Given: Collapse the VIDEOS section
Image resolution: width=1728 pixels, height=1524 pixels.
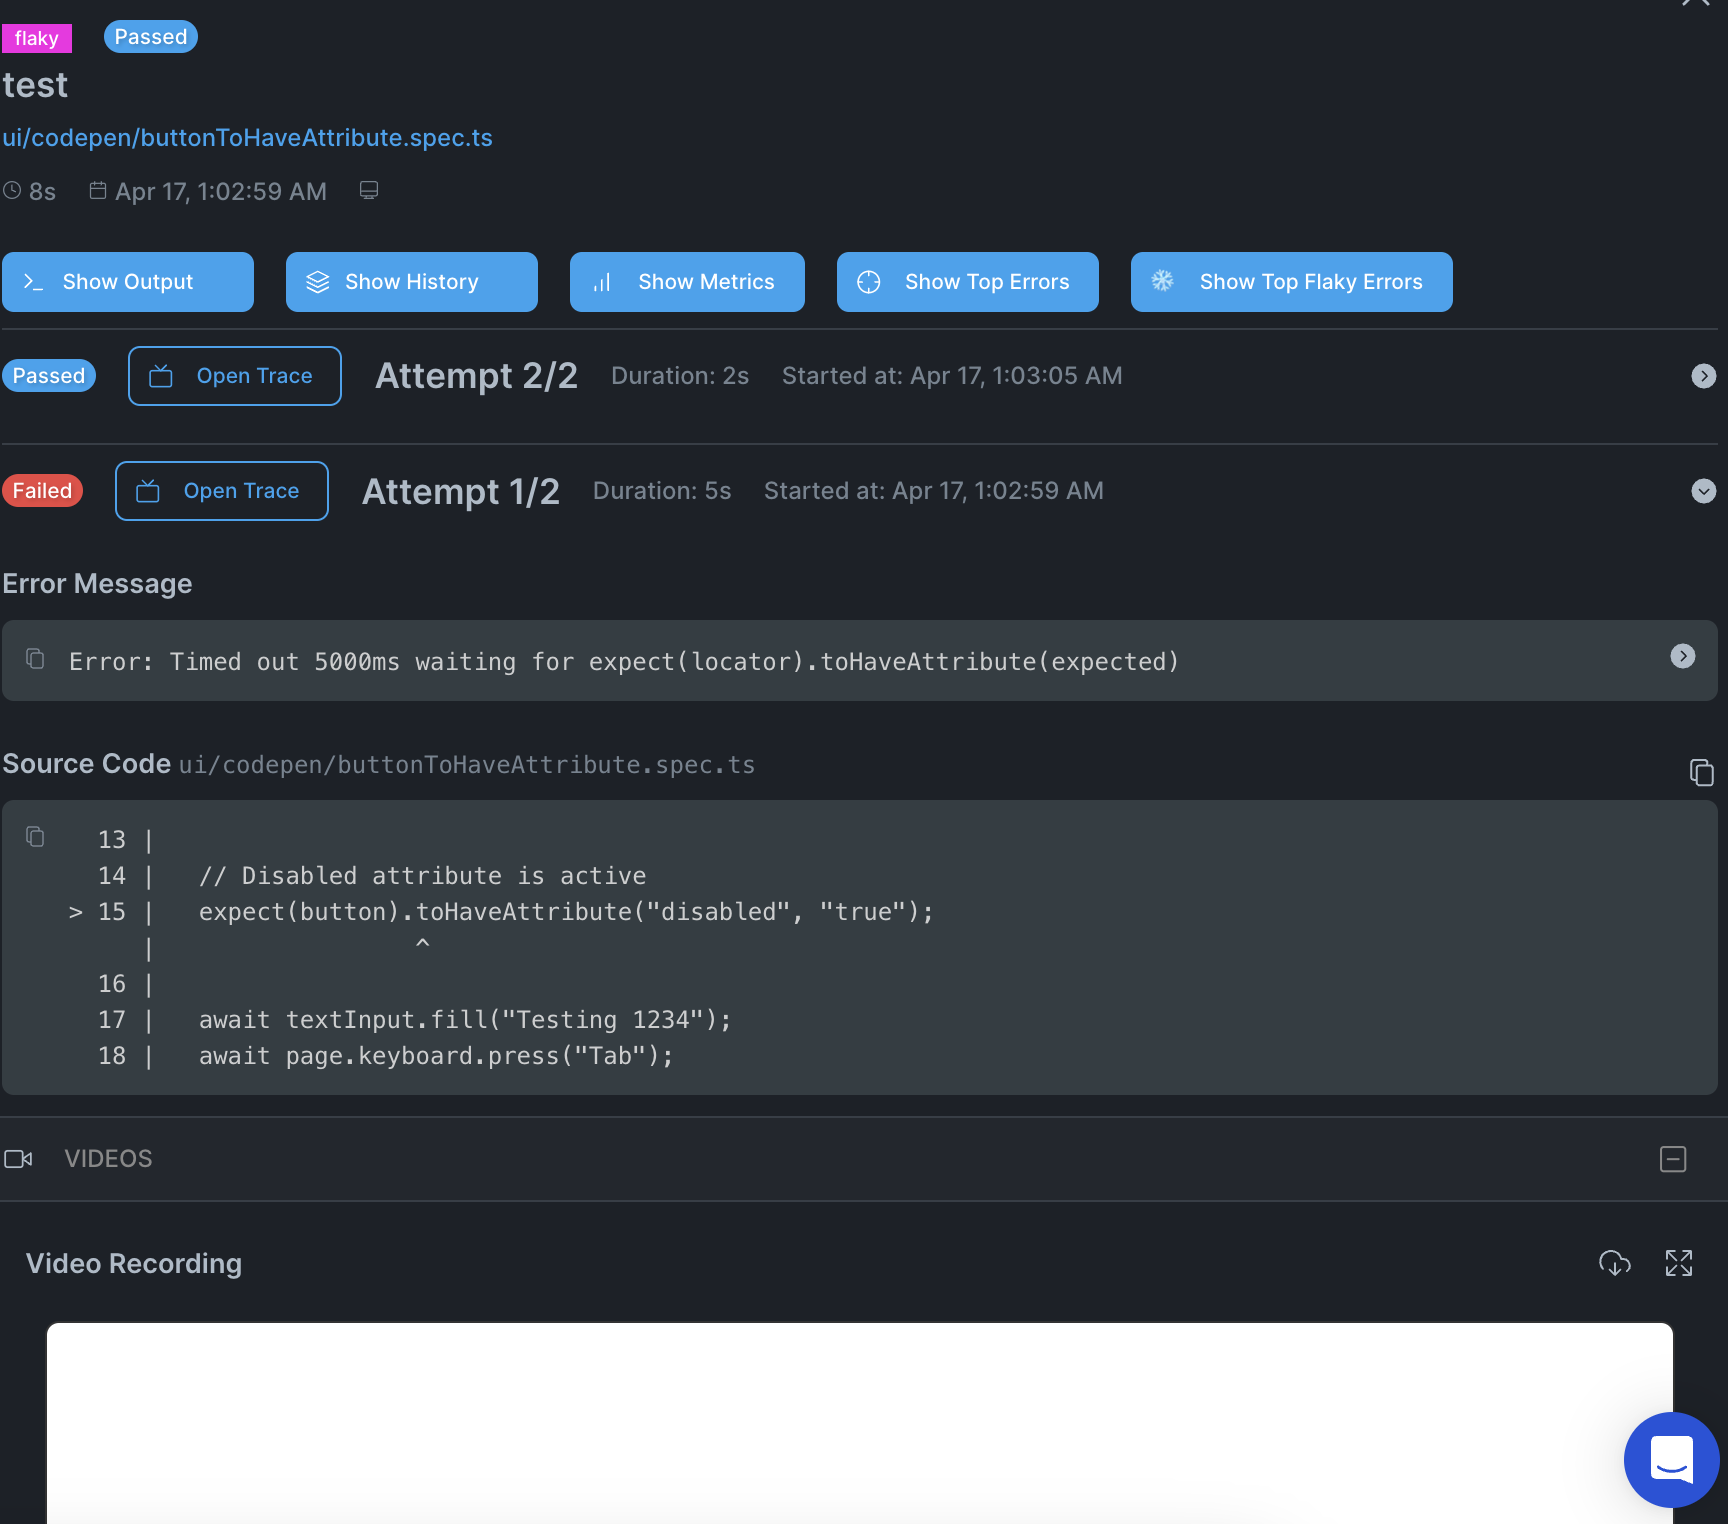Looking at the screenshot, I should pos(1672,1159).
